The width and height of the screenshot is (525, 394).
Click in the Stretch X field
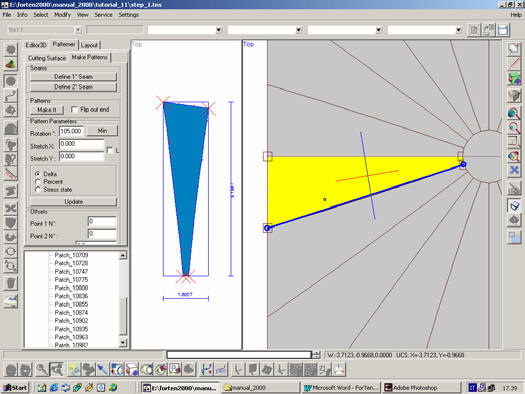pos(81,144)
